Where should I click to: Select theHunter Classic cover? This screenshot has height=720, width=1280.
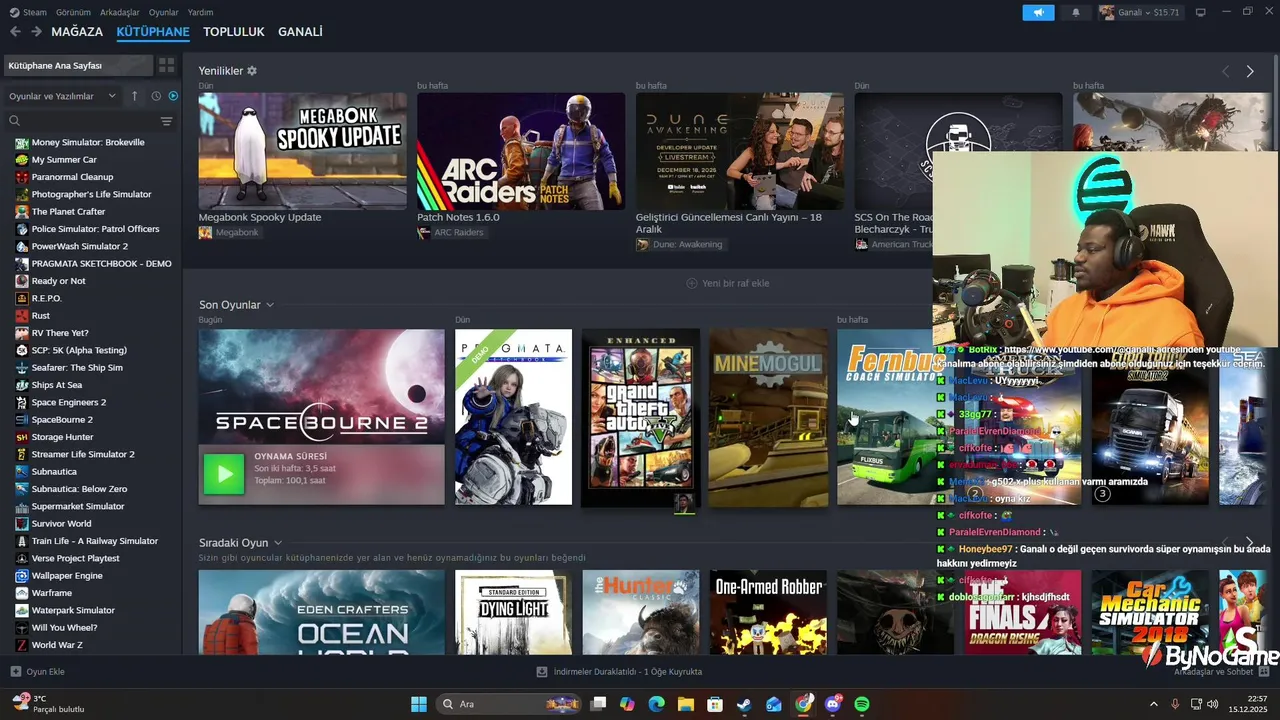coord(641,612)
